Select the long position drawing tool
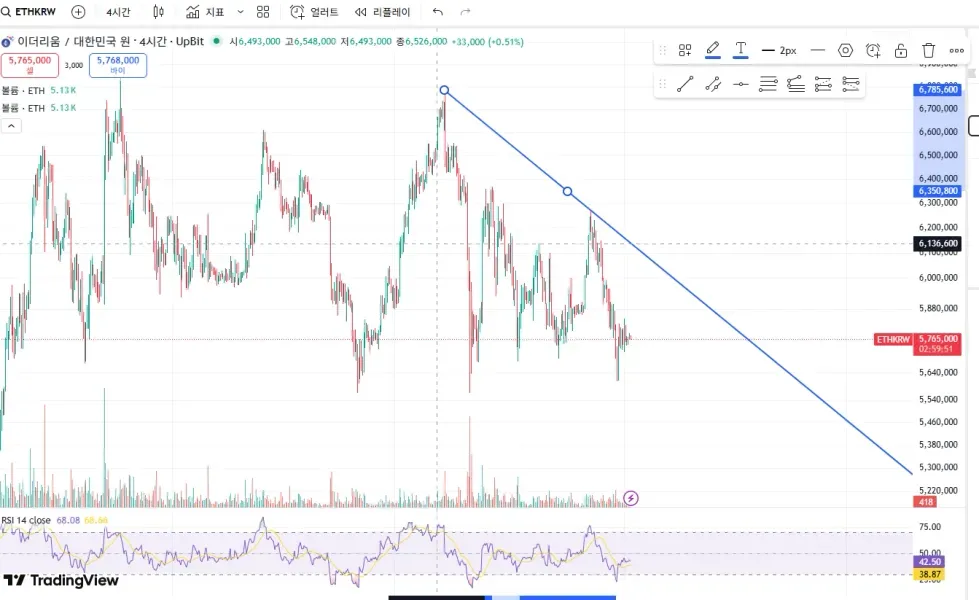This screenshot has height=600, width=979. [823, 84]
